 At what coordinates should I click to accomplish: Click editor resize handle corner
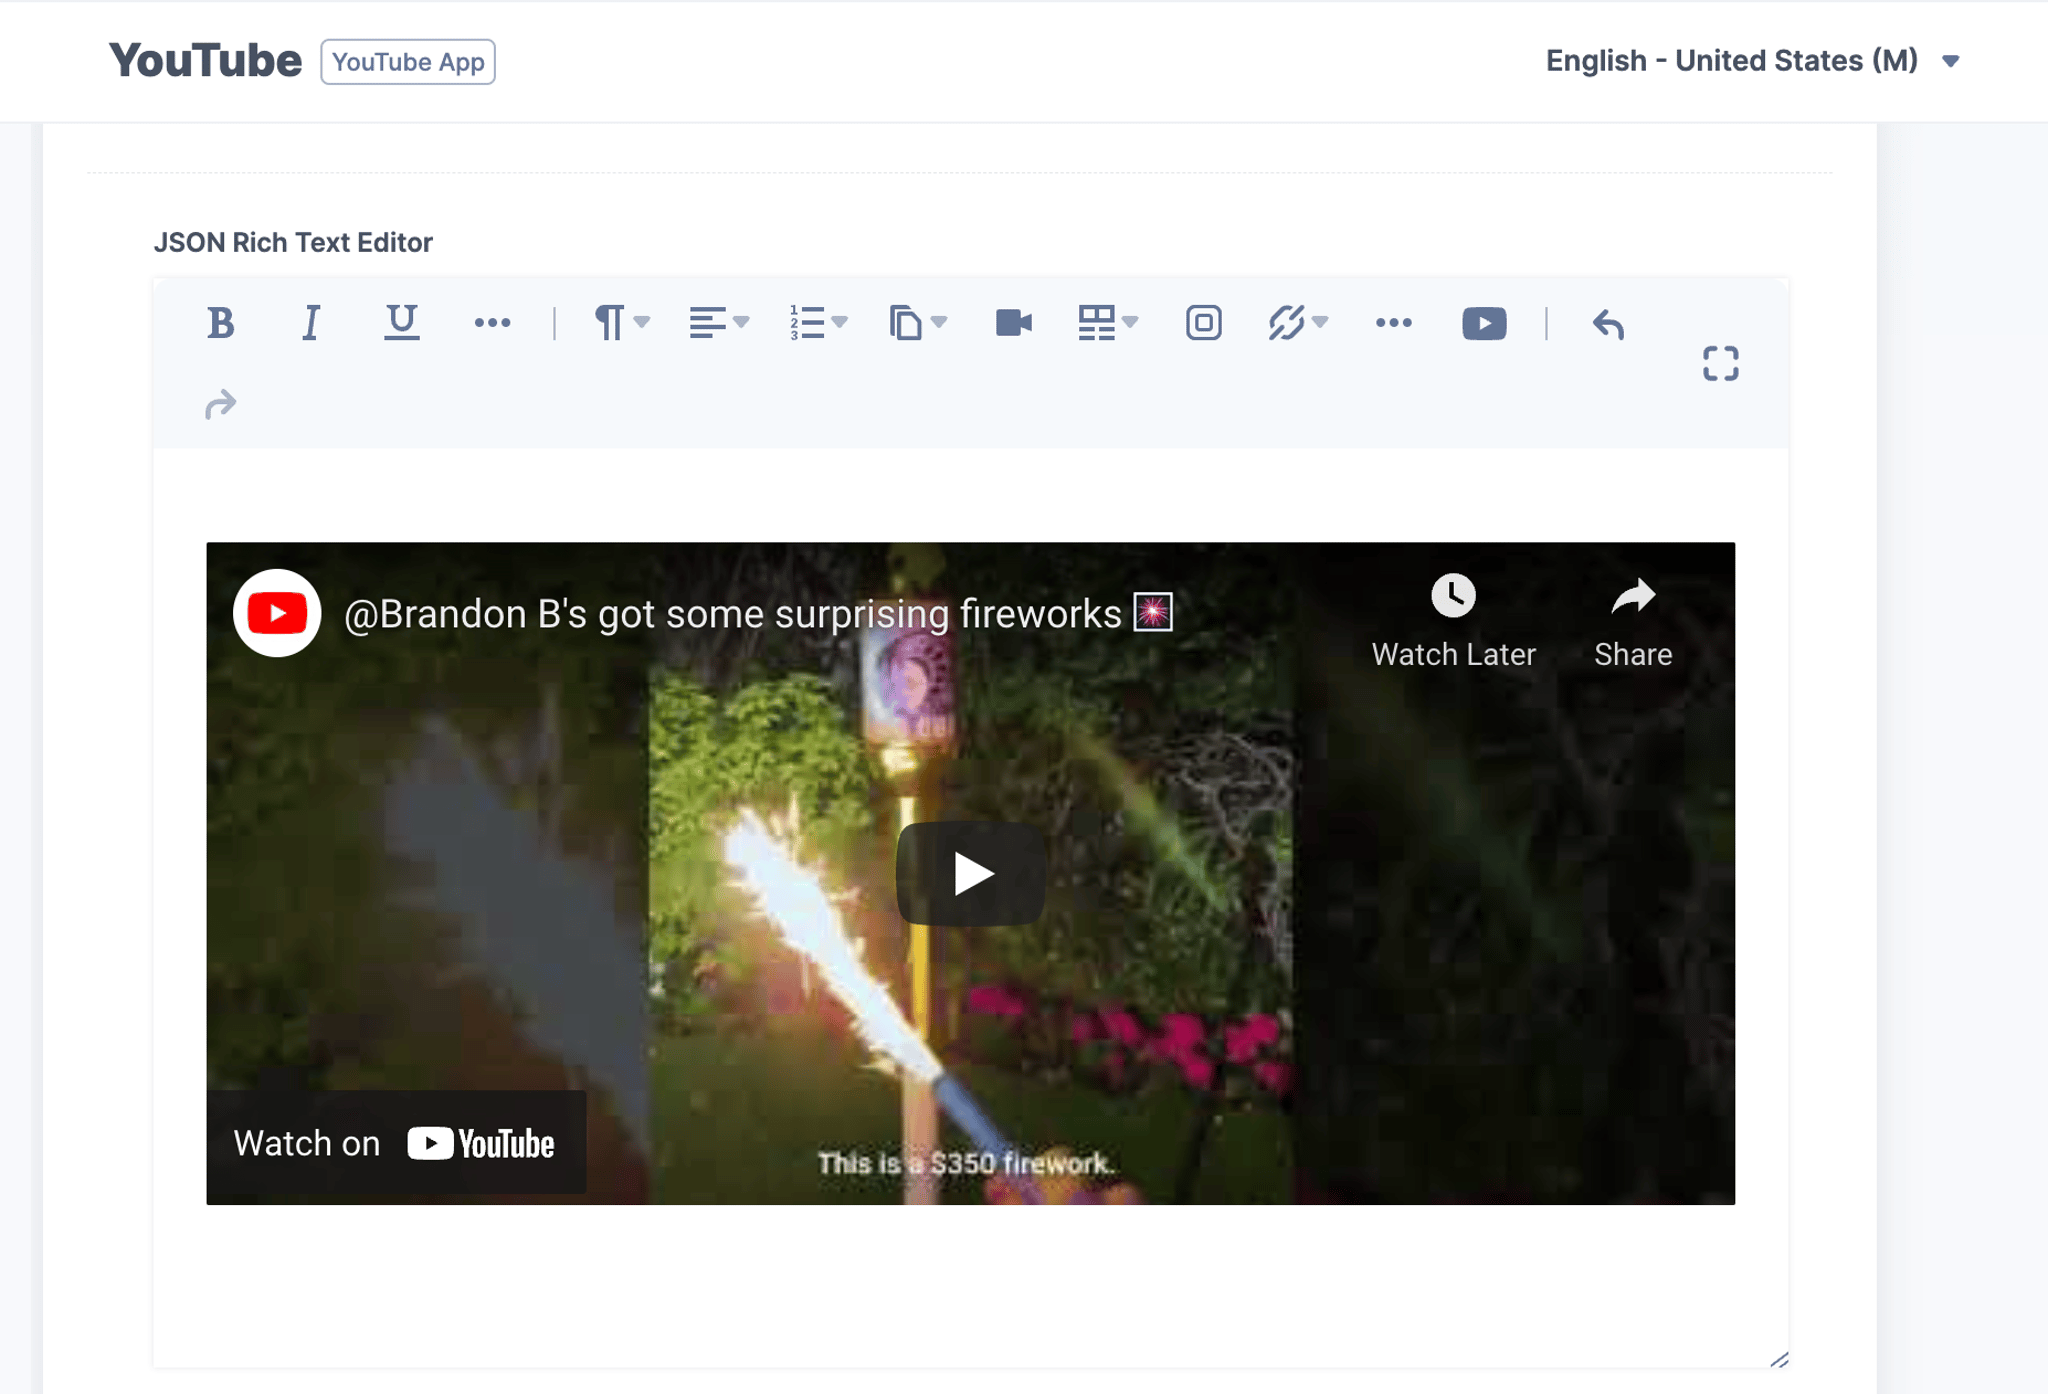tap(1779, 1359)
